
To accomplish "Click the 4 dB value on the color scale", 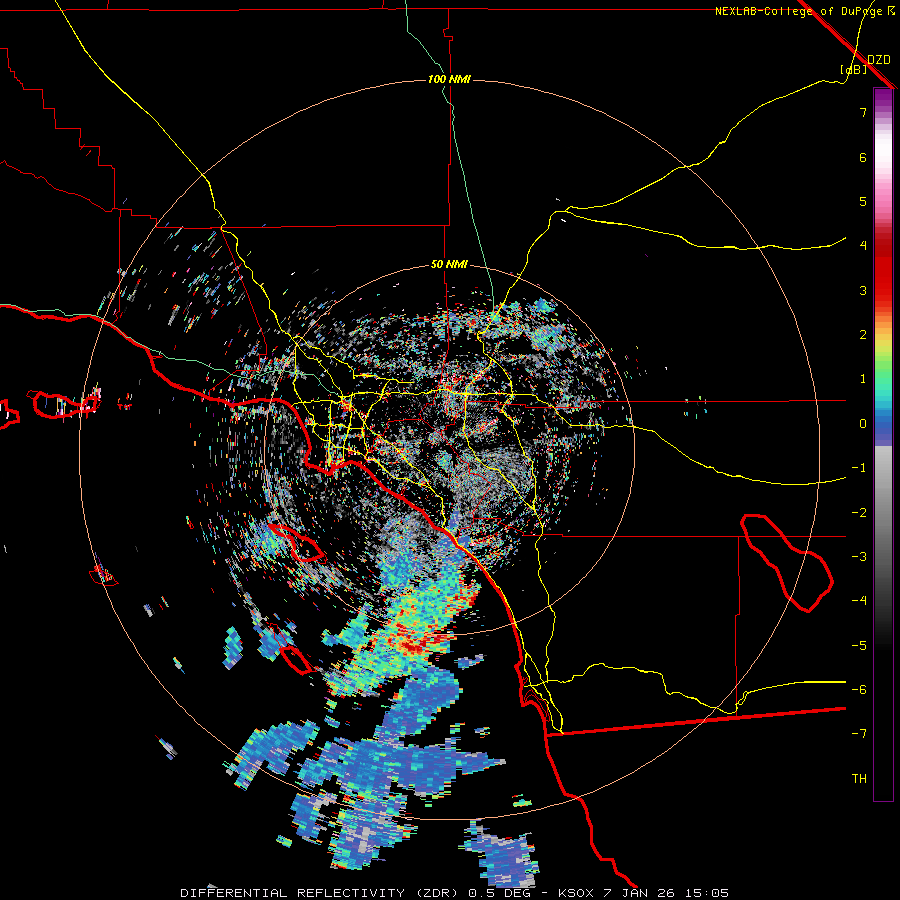I will 863,246.
